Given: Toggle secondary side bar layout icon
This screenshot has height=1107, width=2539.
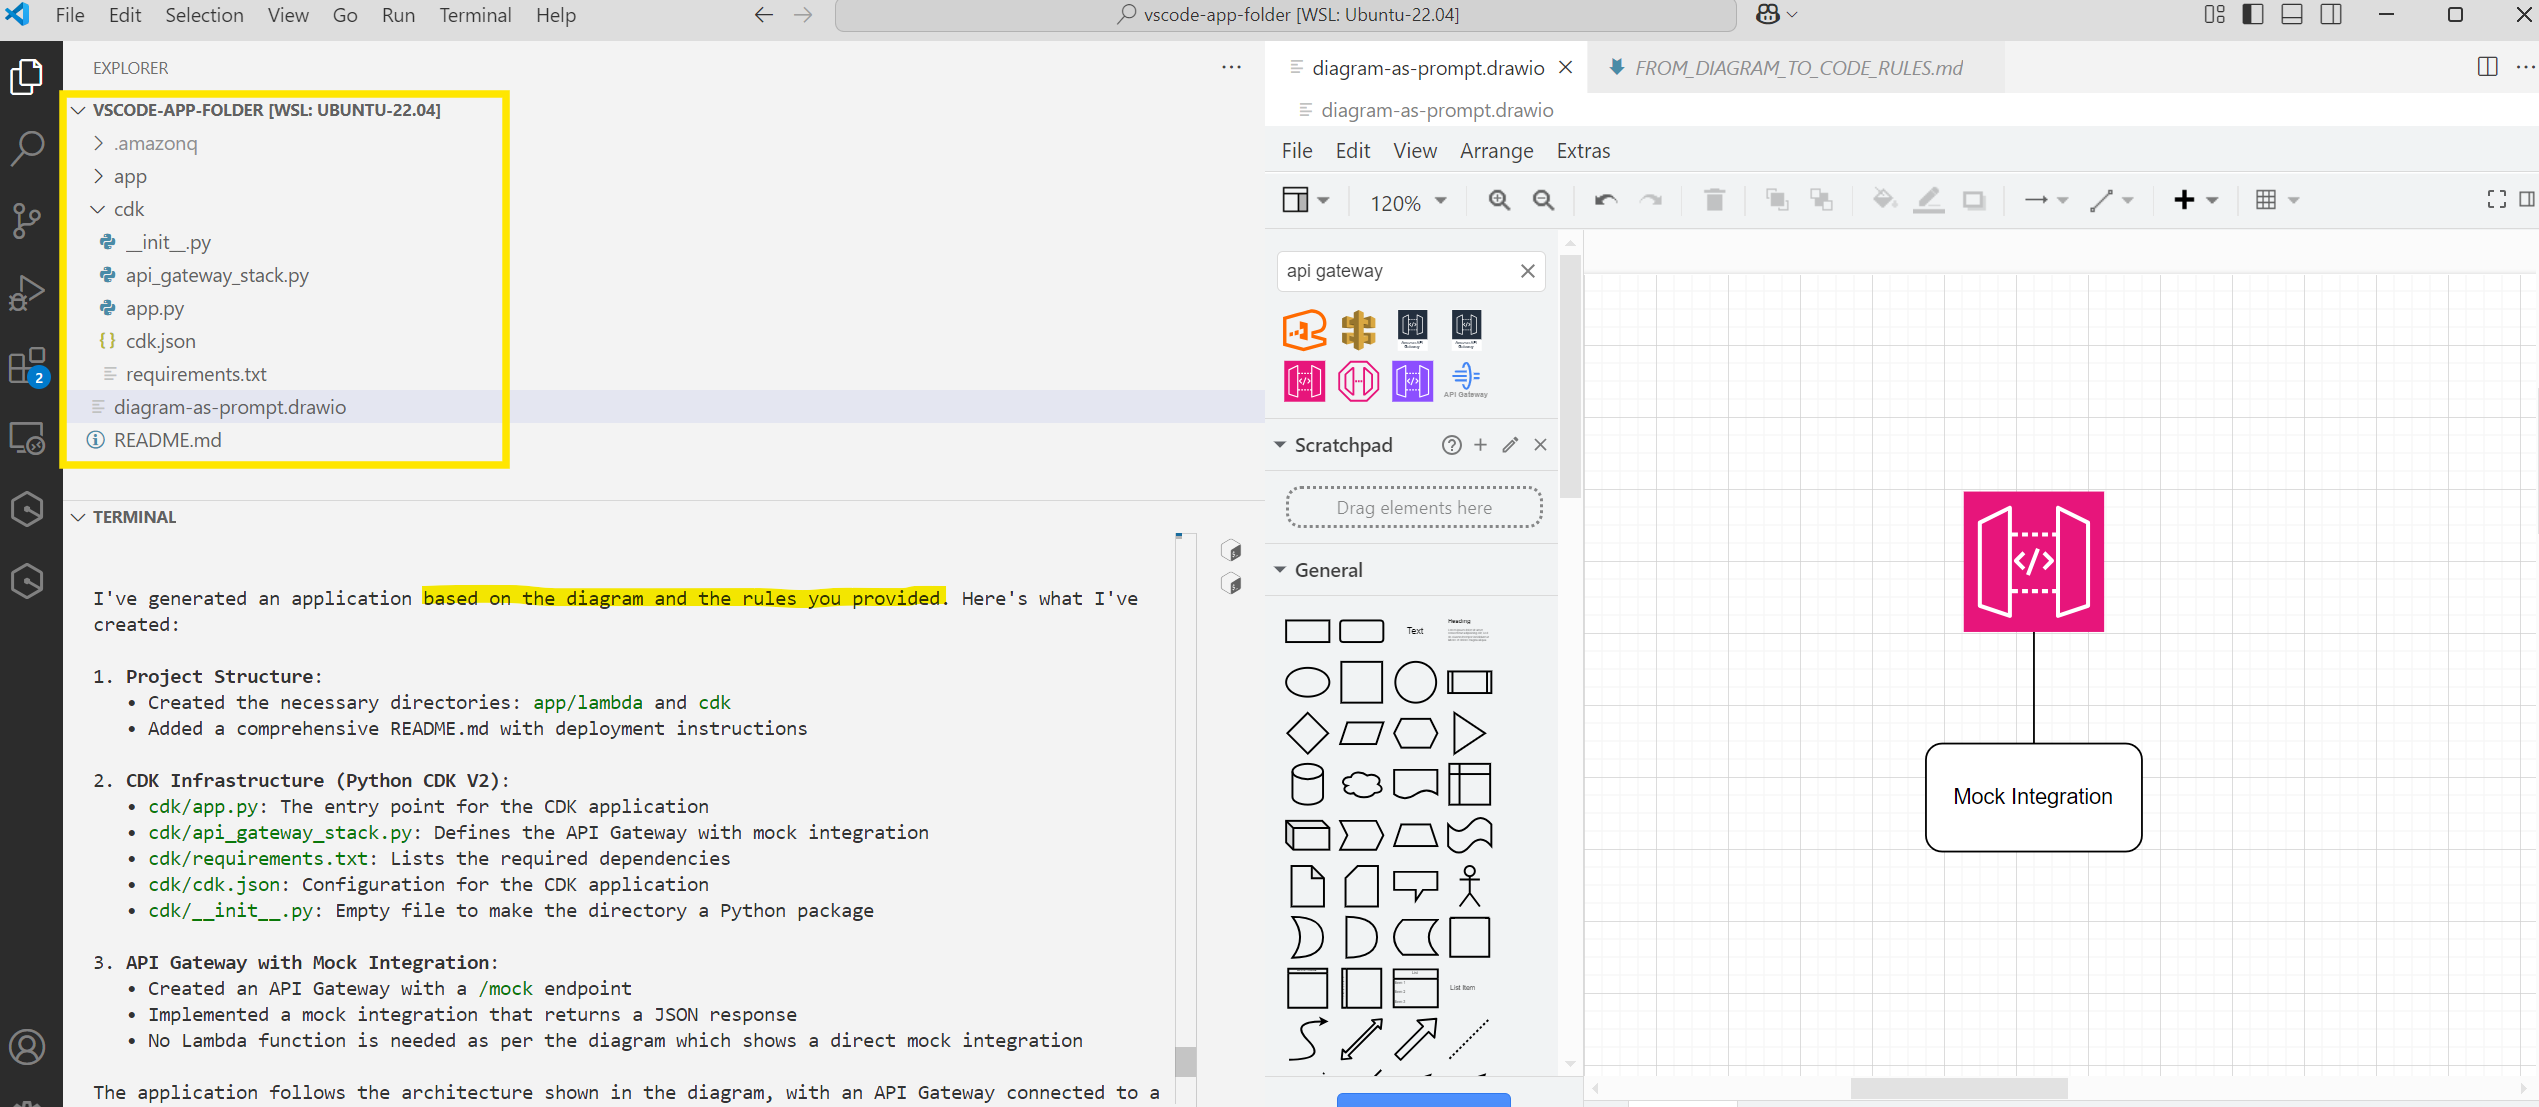Looking at the screenshot, I should coord(2331,14).
